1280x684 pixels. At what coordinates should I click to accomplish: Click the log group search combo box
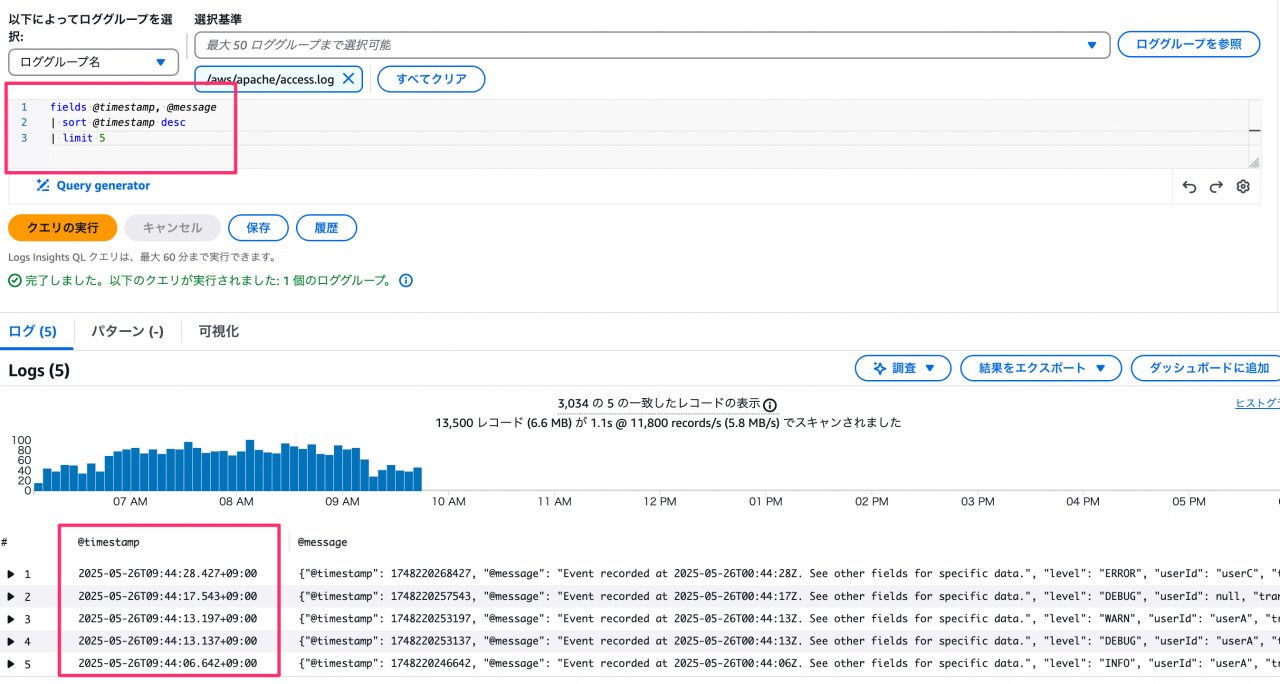coord(652,45)
